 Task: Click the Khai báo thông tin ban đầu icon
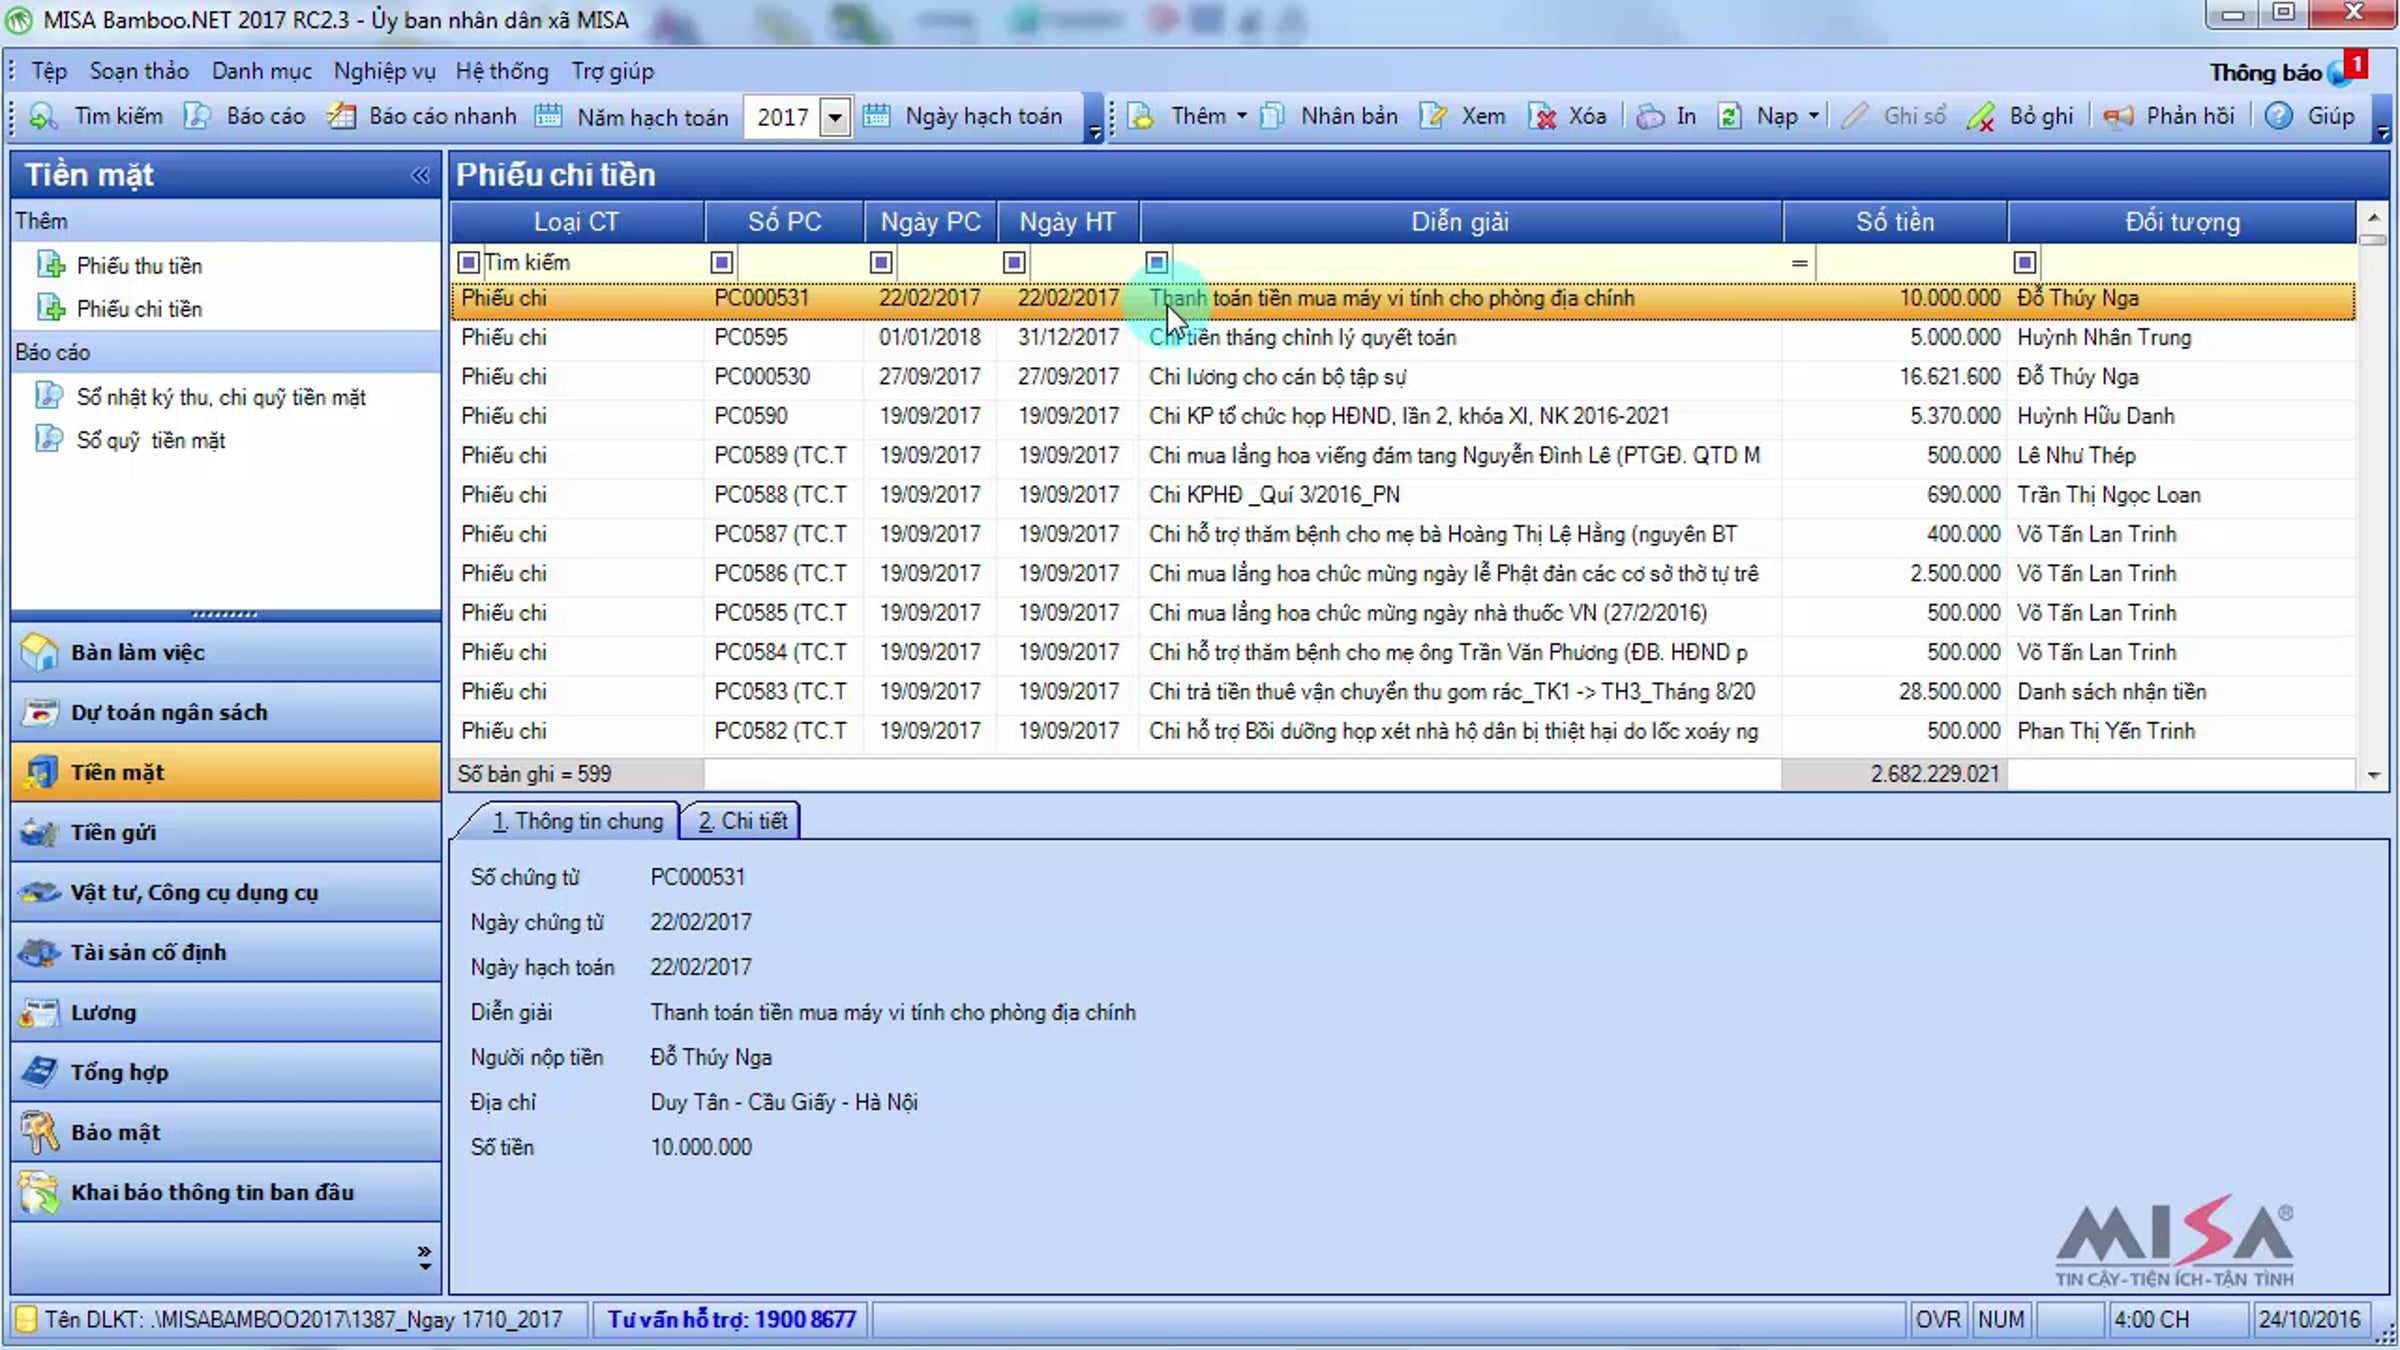pyautogui.click(x=40, y=1192)
